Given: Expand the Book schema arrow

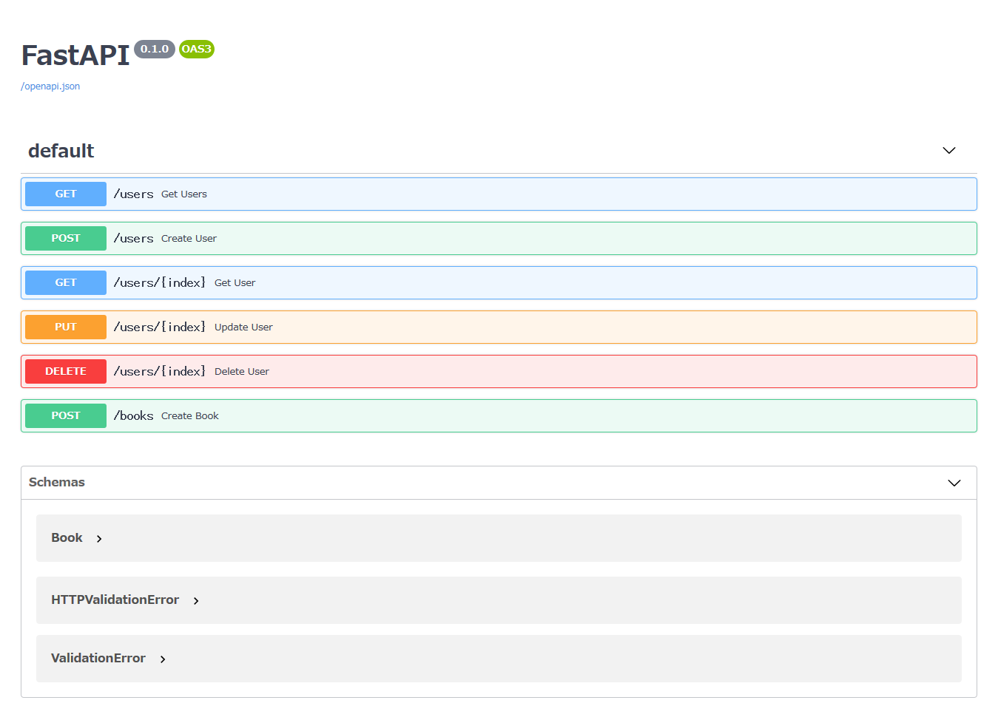Looking at the screenshot, I should click(x=99, y=539).
